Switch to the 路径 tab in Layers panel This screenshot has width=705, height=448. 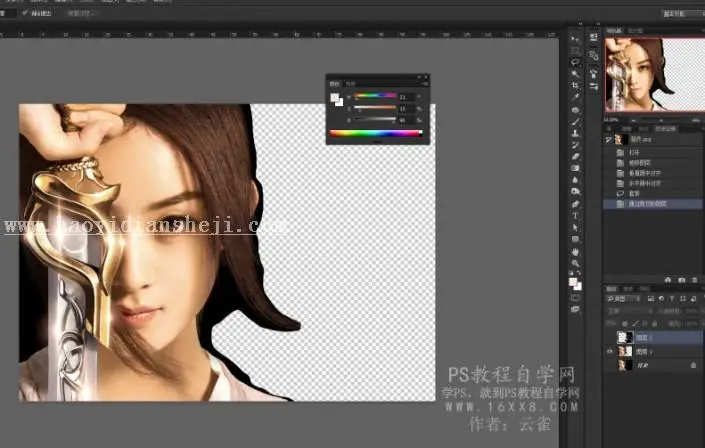pos(644,289)
